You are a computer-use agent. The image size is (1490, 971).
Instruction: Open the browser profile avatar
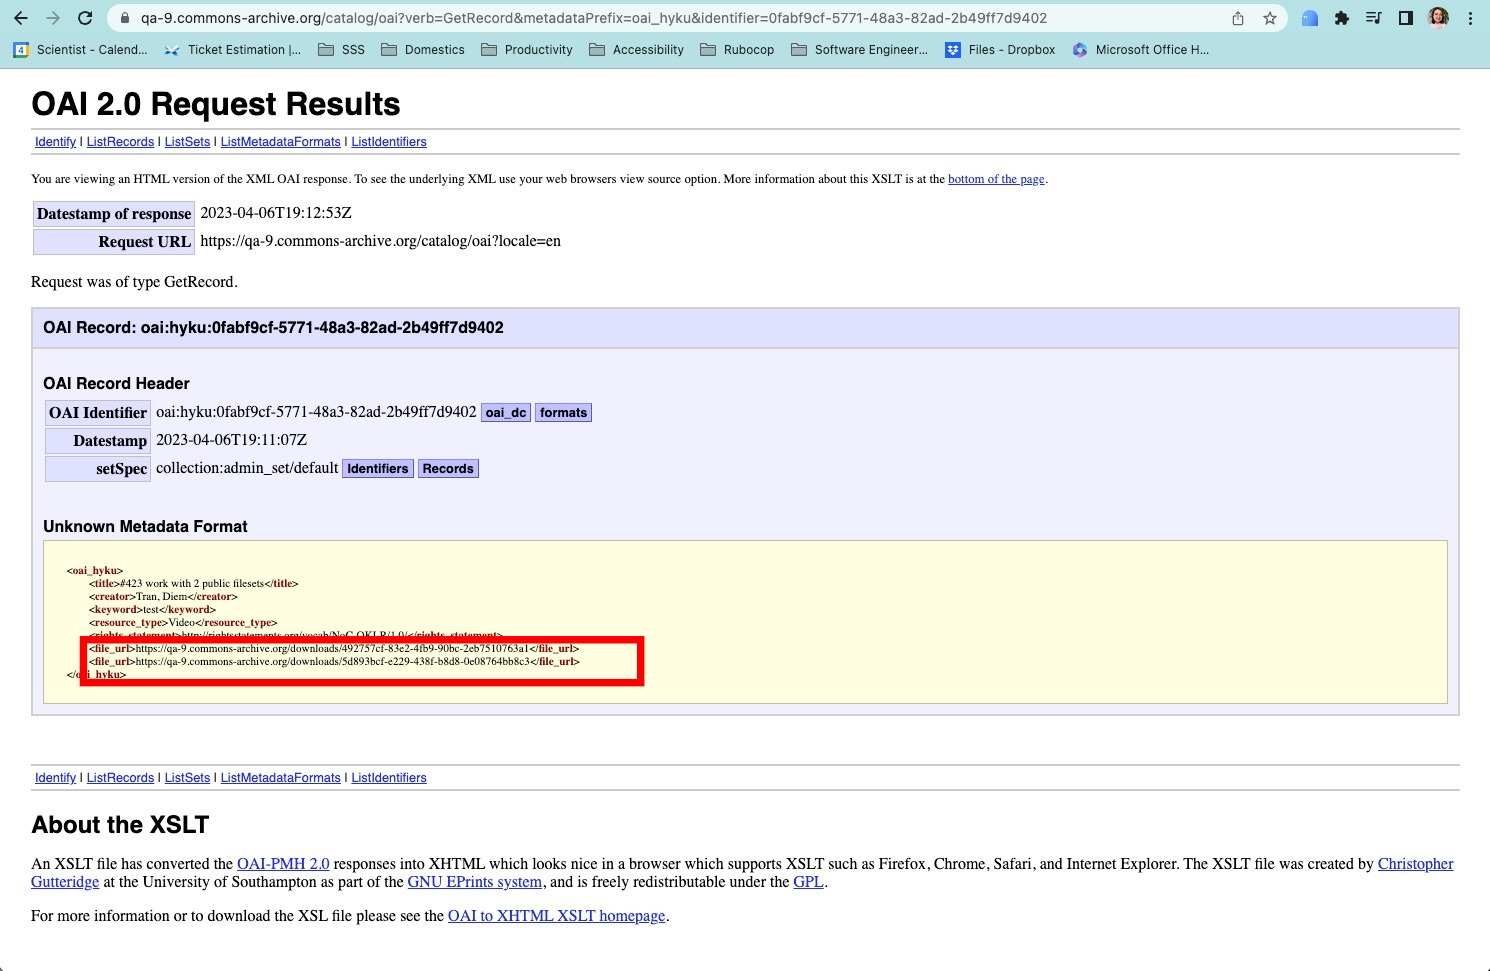(x=1437, y=17)
